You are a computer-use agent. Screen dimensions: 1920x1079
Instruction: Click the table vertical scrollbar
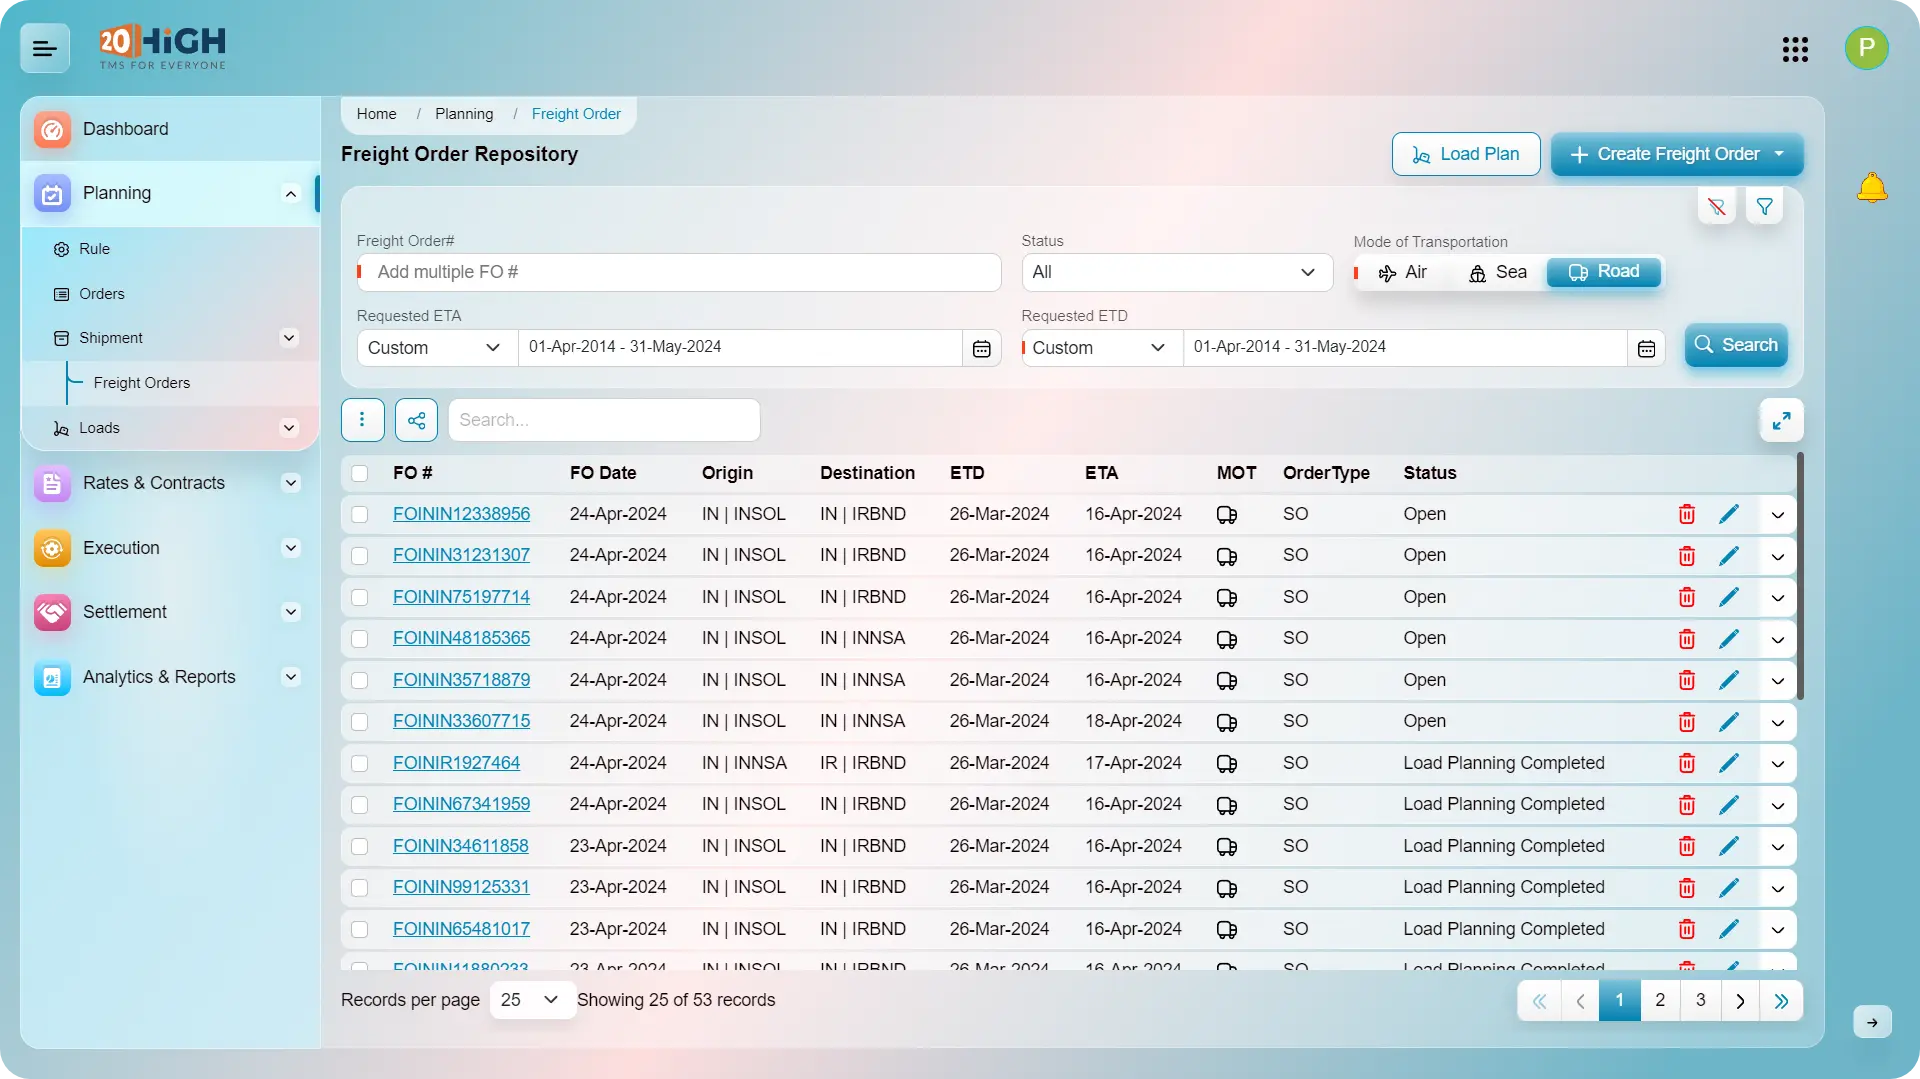(1800, 576)
